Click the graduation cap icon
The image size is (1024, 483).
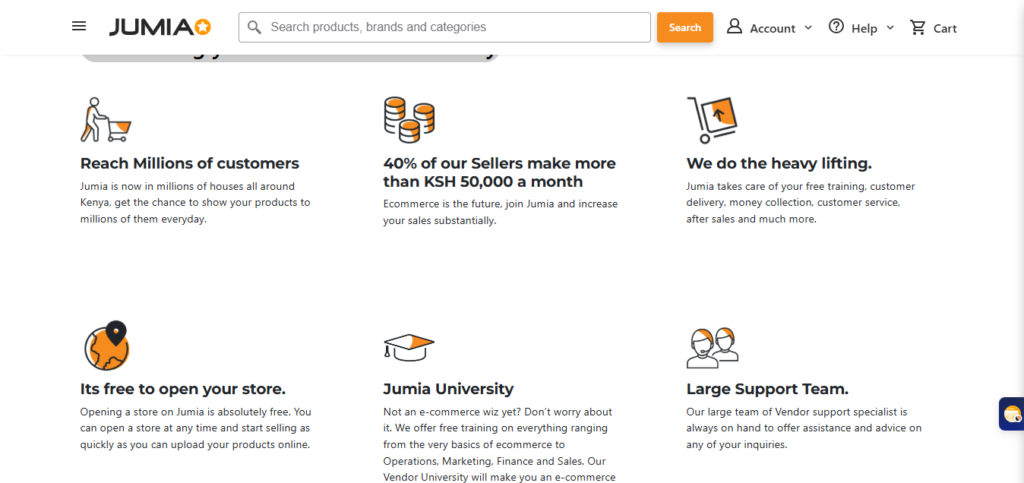pos(409,346)
